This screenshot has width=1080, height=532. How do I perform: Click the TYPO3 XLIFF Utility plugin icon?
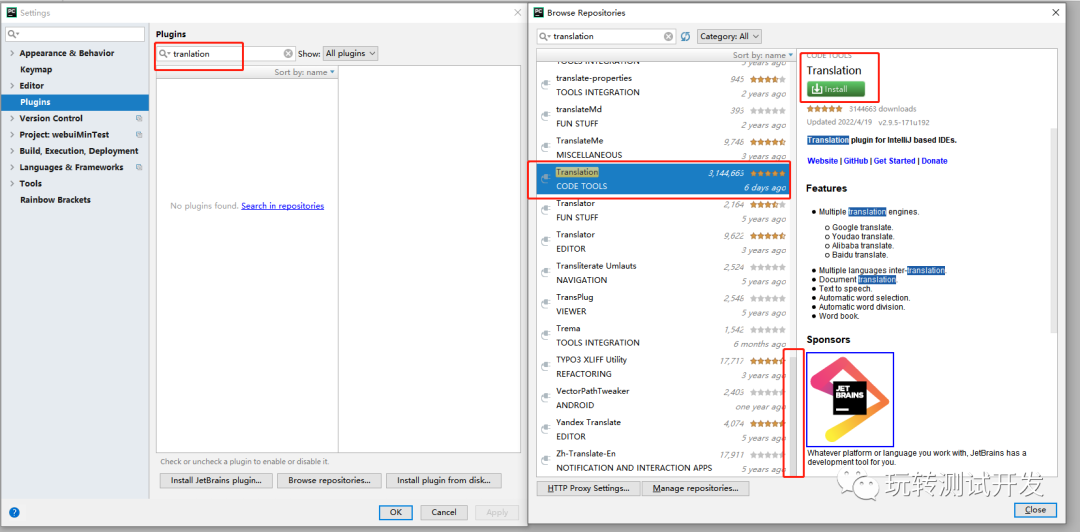click(x=545, y=367)
